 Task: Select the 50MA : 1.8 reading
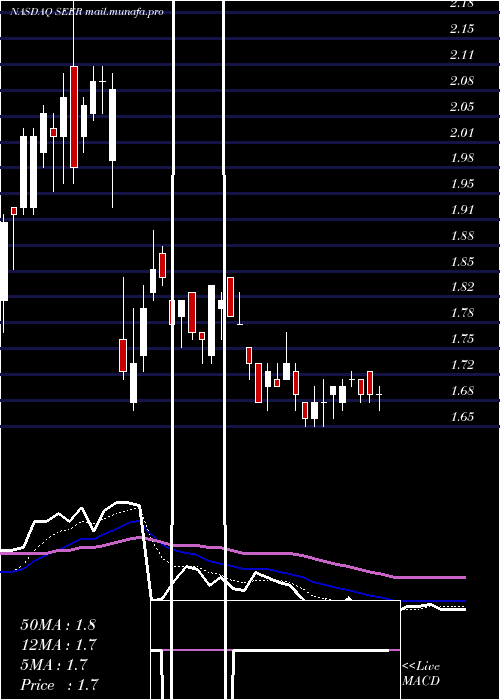click(58, 625)
